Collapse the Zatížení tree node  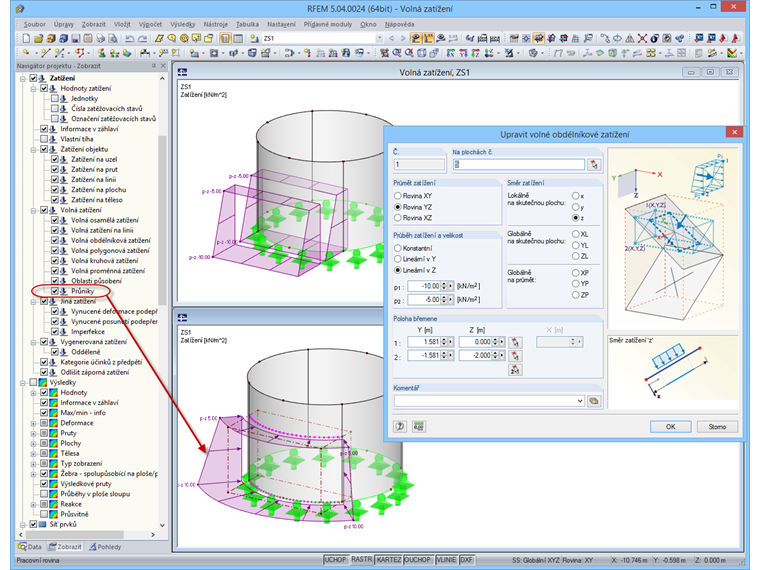tap(23, 78)
